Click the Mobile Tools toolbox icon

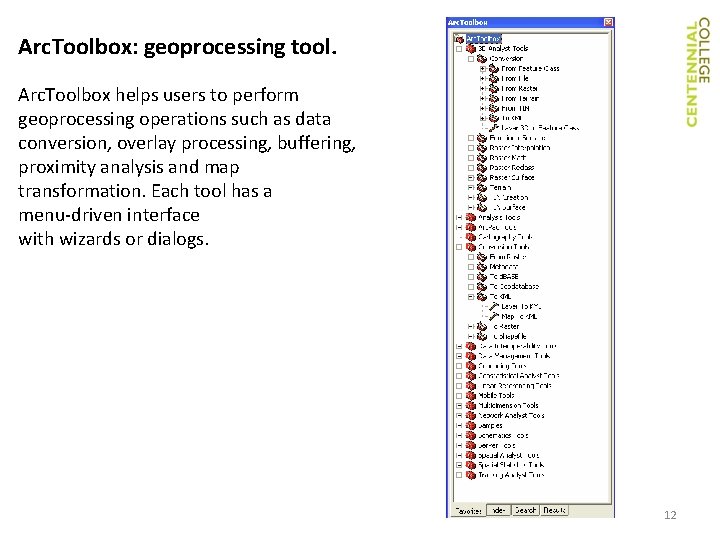click(471, 396)
